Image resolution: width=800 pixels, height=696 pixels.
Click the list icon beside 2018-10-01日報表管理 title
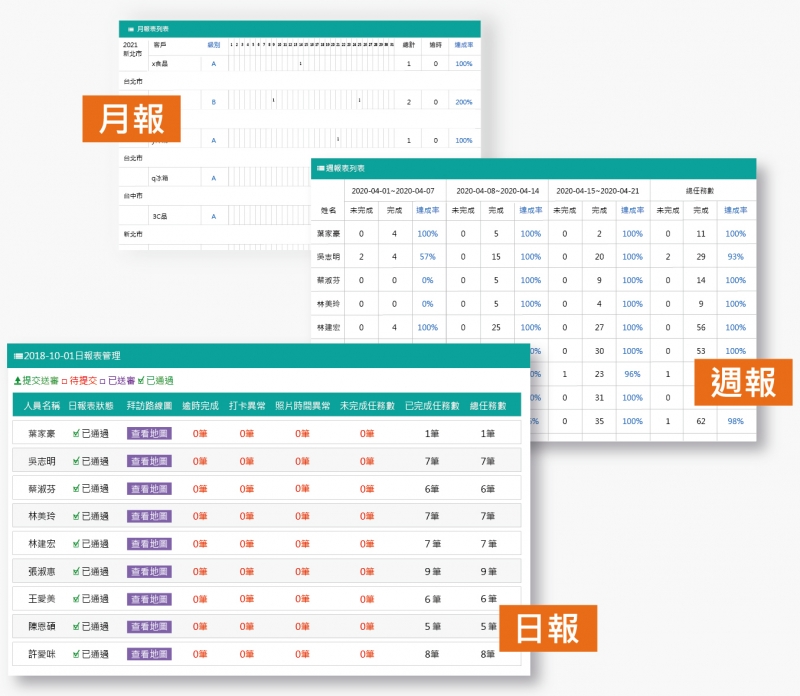17,355
